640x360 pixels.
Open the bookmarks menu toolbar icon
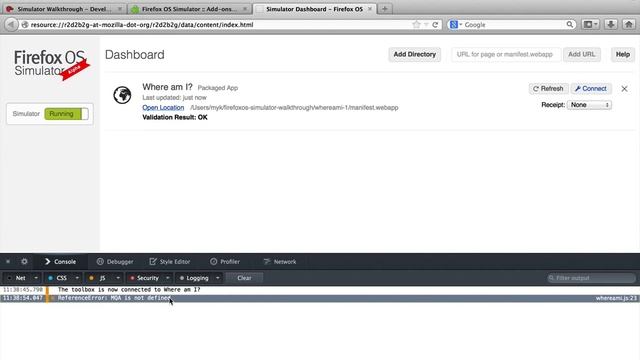pos(590,24)
